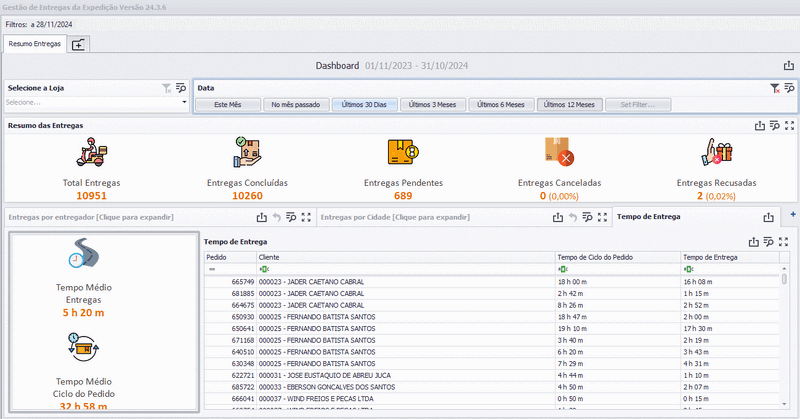Click the Entregas Recusadas gift icon
The height and width of the screenshot is (419, 800).
(716, 152)
